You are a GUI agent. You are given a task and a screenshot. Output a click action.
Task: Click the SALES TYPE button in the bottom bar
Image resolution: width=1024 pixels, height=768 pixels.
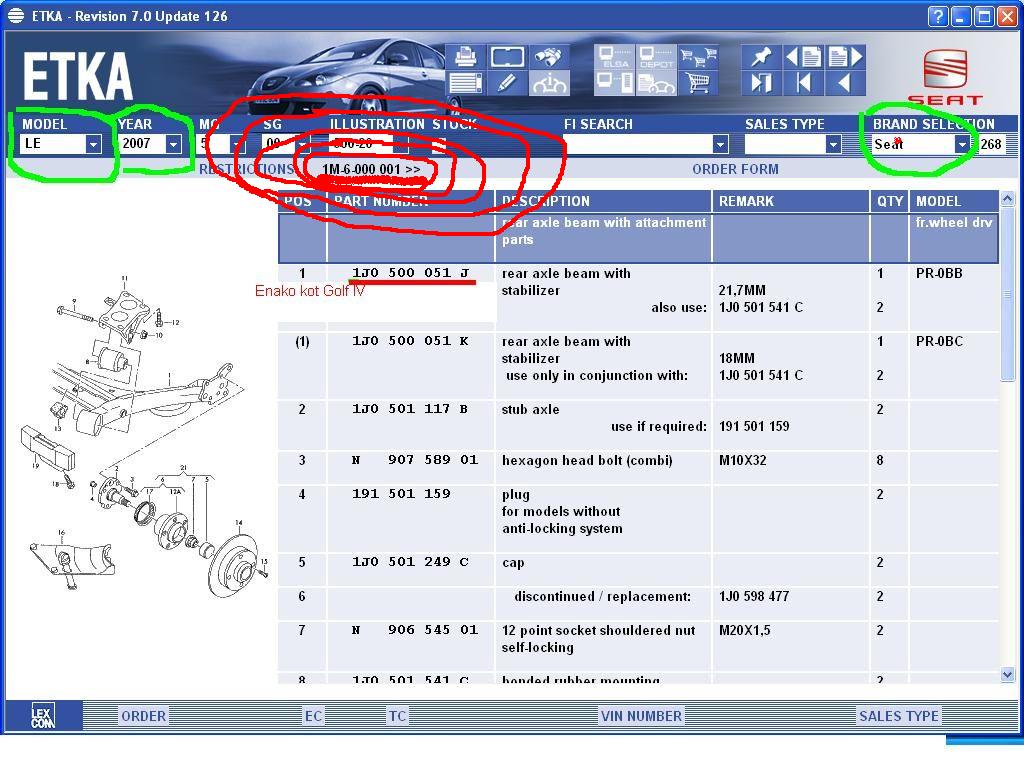pyautogui.click(x=899, y=716)
